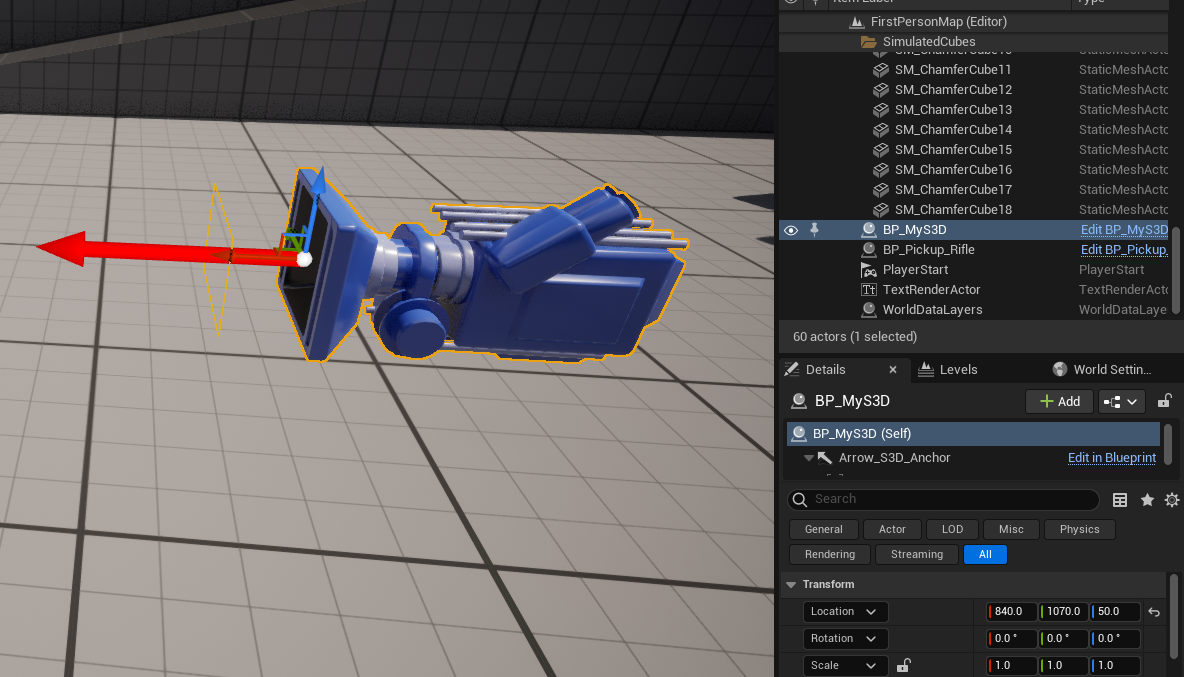Open the Scale type dropdown
Image resolution: width=1184 pixels, height=677 pixels.
pos(845,666)
